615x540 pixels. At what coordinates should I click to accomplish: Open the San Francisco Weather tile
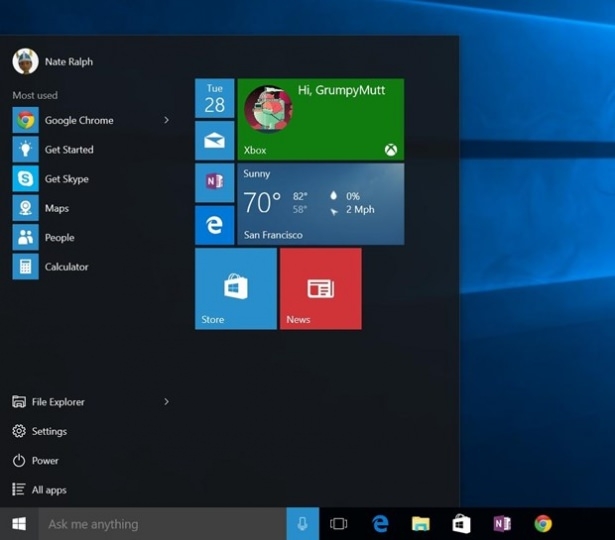[321, 204]
